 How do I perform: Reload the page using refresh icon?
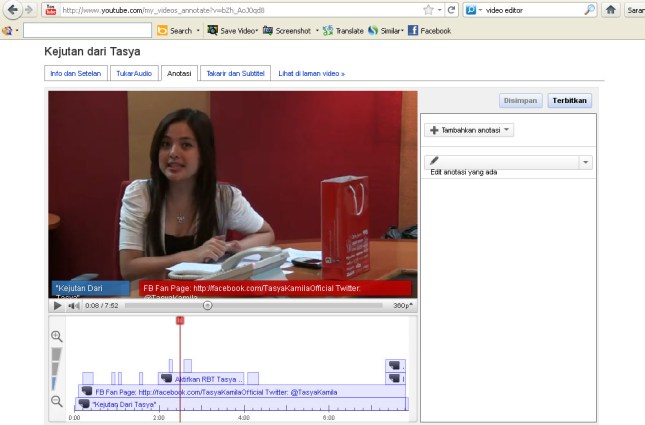click(452, 10)
